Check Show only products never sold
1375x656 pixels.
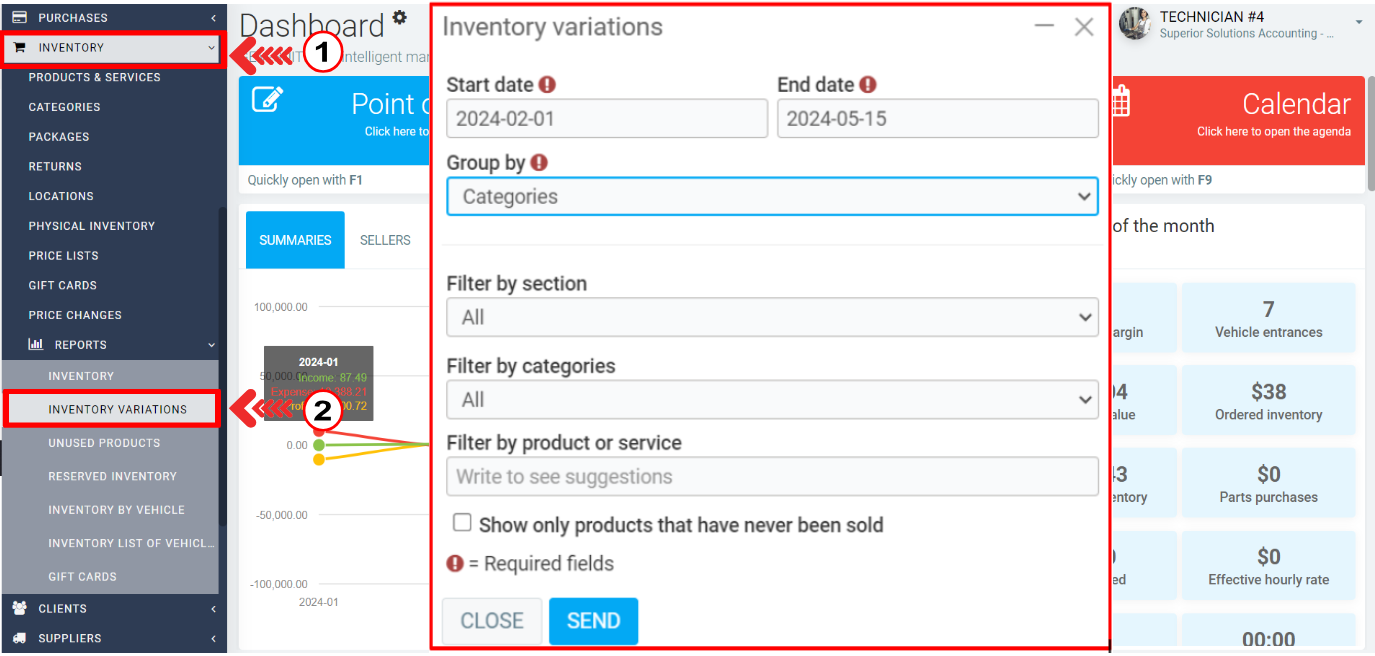click(x=462, y=523)
